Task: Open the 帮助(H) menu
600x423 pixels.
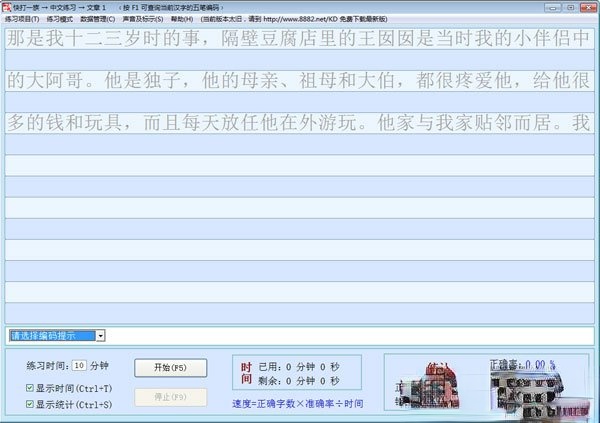Action: [181, 19]
